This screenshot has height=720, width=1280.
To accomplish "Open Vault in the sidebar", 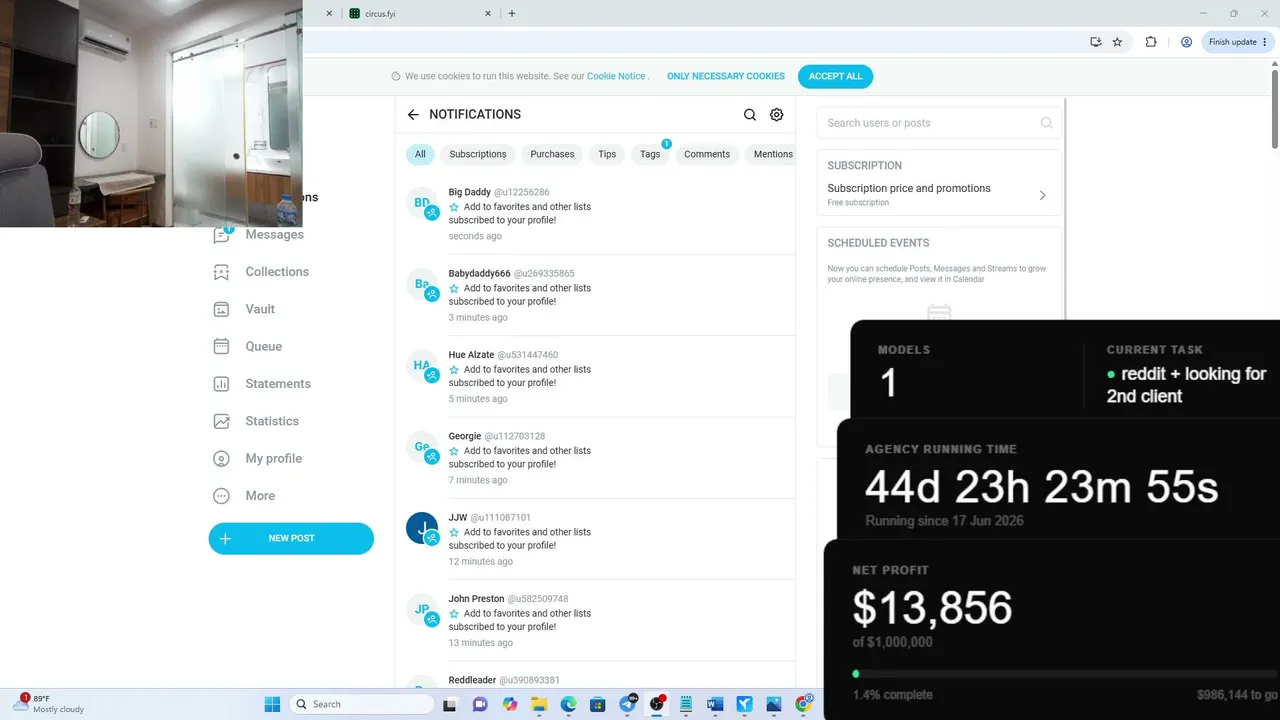I will pos(260,309).
